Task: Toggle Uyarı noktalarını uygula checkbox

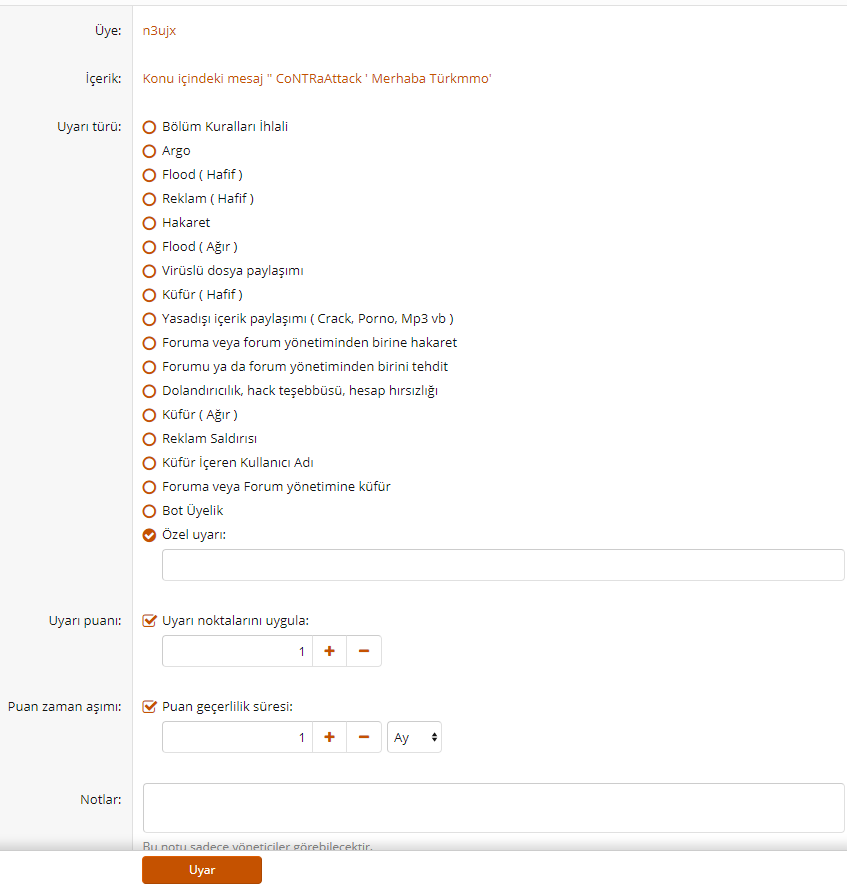Action: point(149,621)
